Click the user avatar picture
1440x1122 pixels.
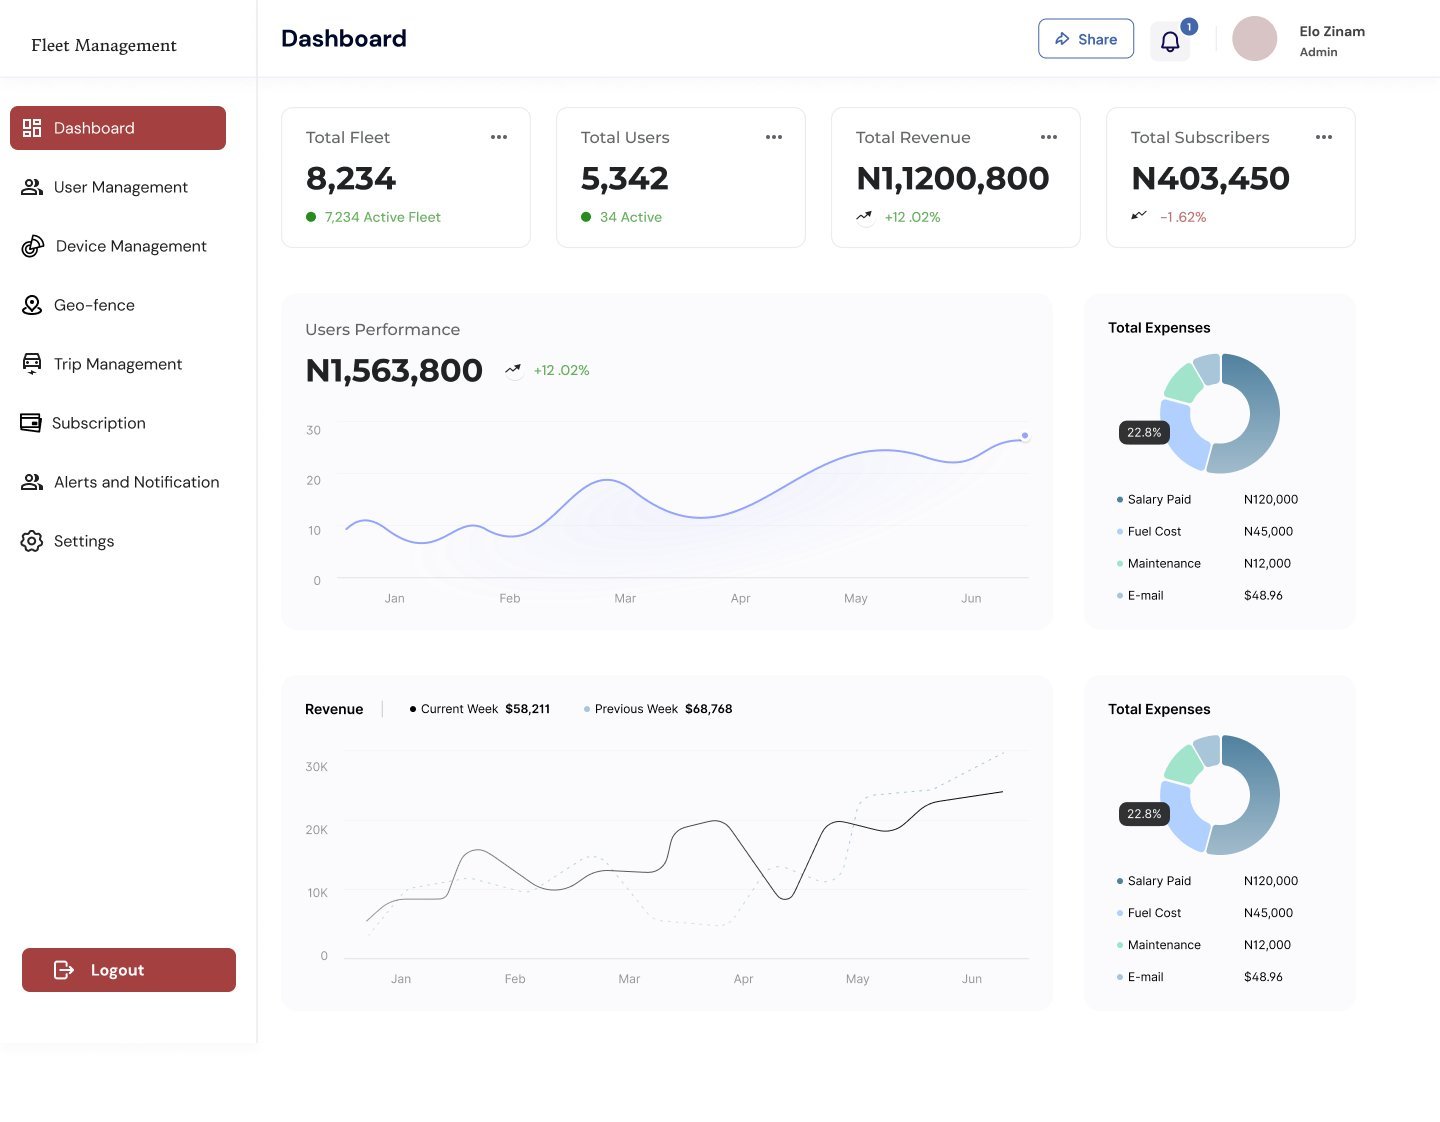tap(1254, 39)
